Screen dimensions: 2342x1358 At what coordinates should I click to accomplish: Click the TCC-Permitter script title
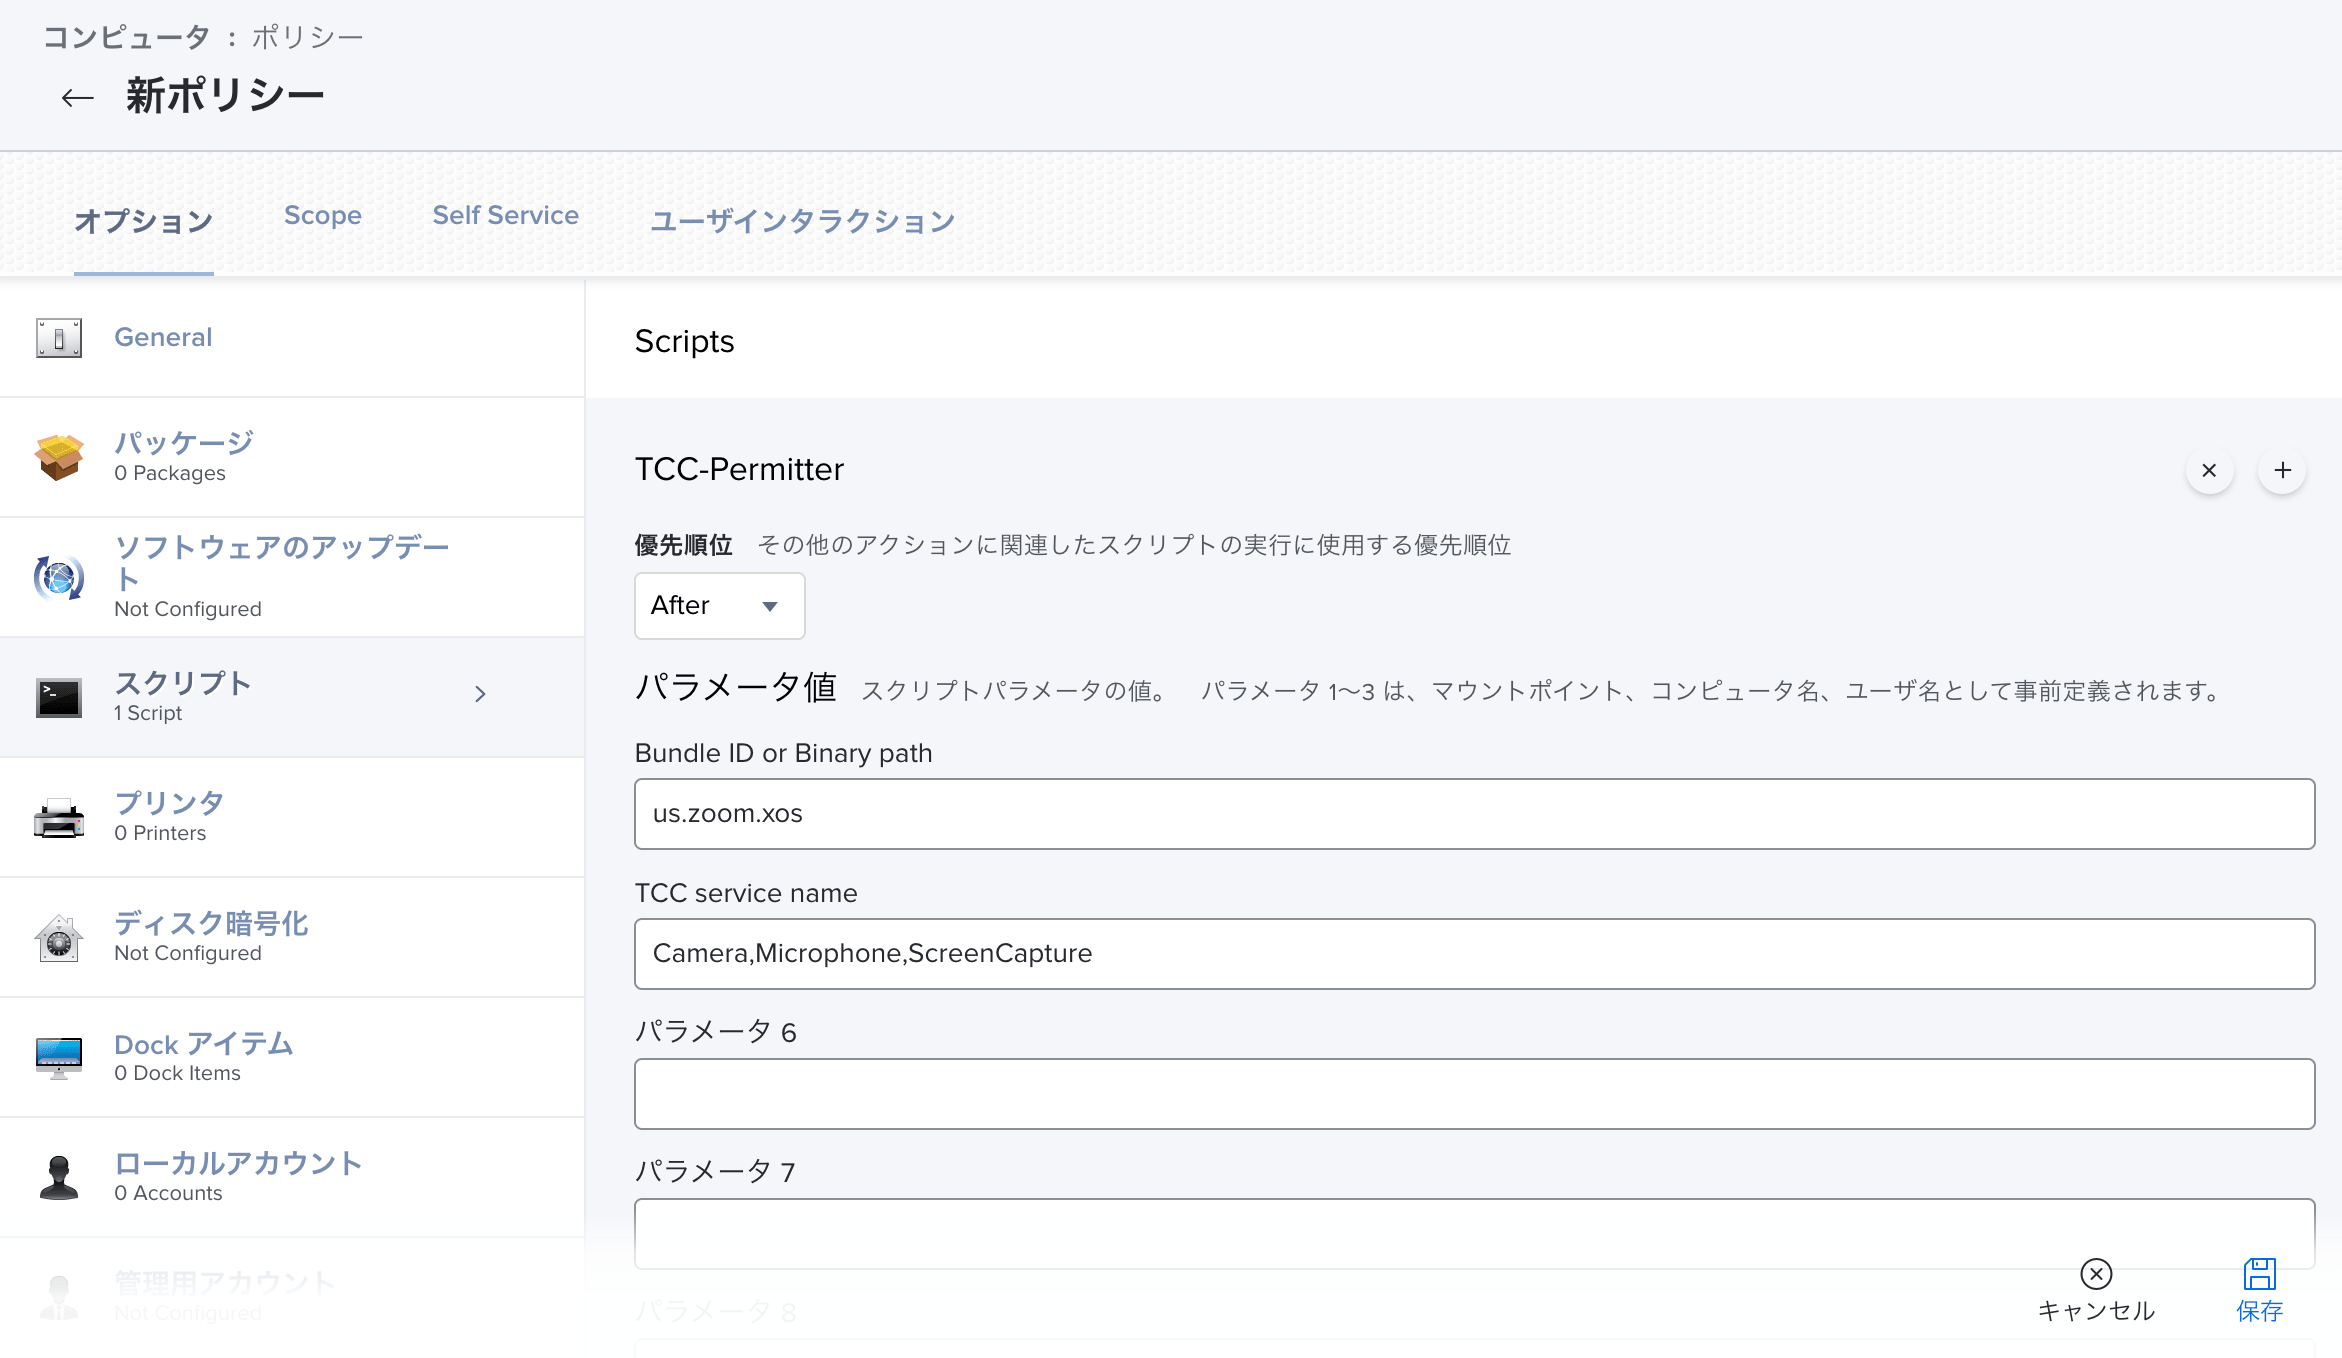tap(739, 469)
